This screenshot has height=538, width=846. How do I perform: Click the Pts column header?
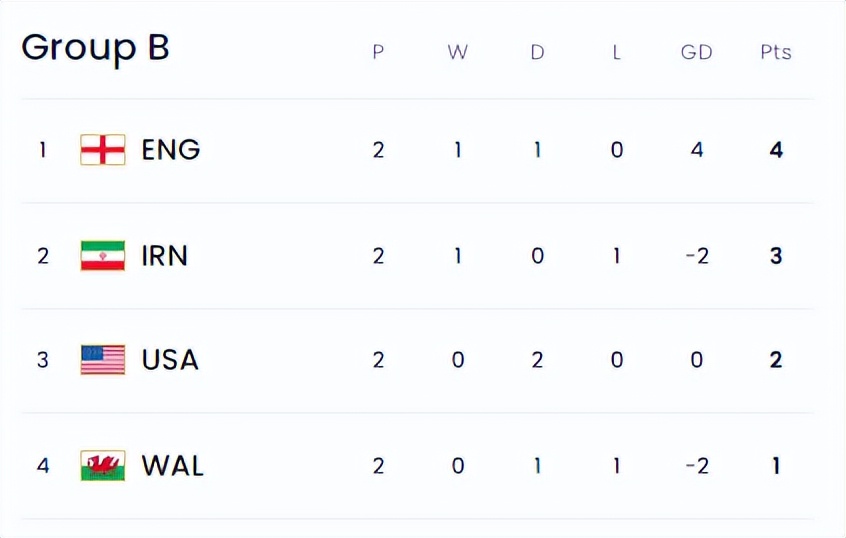pos(776,52)
